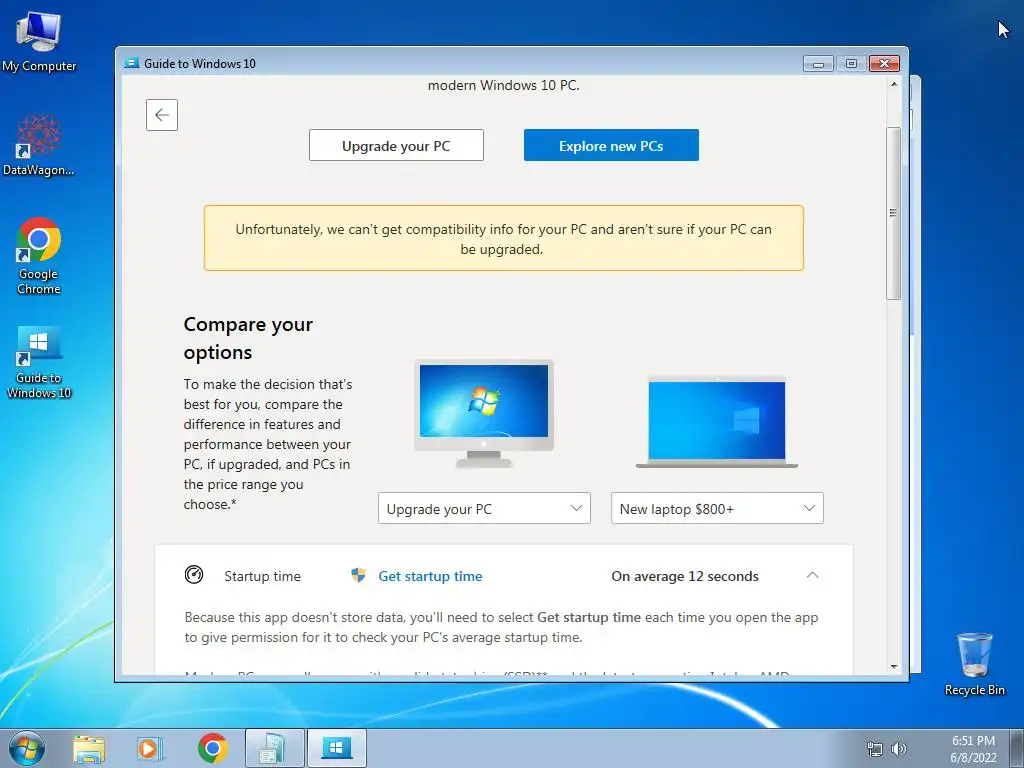
Task: Click the Startup time gauge icon
Action: tap(194, 575)
